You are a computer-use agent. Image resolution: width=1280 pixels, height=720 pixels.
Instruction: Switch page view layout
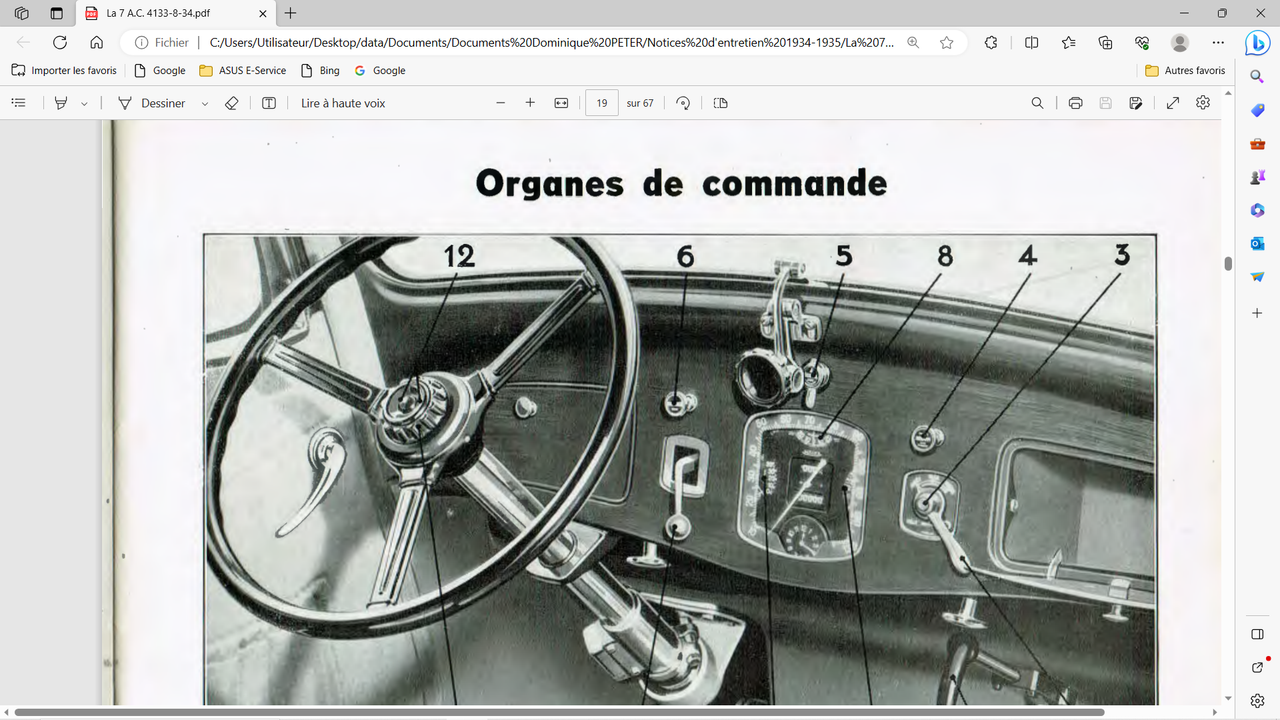[x=721, y=103]
